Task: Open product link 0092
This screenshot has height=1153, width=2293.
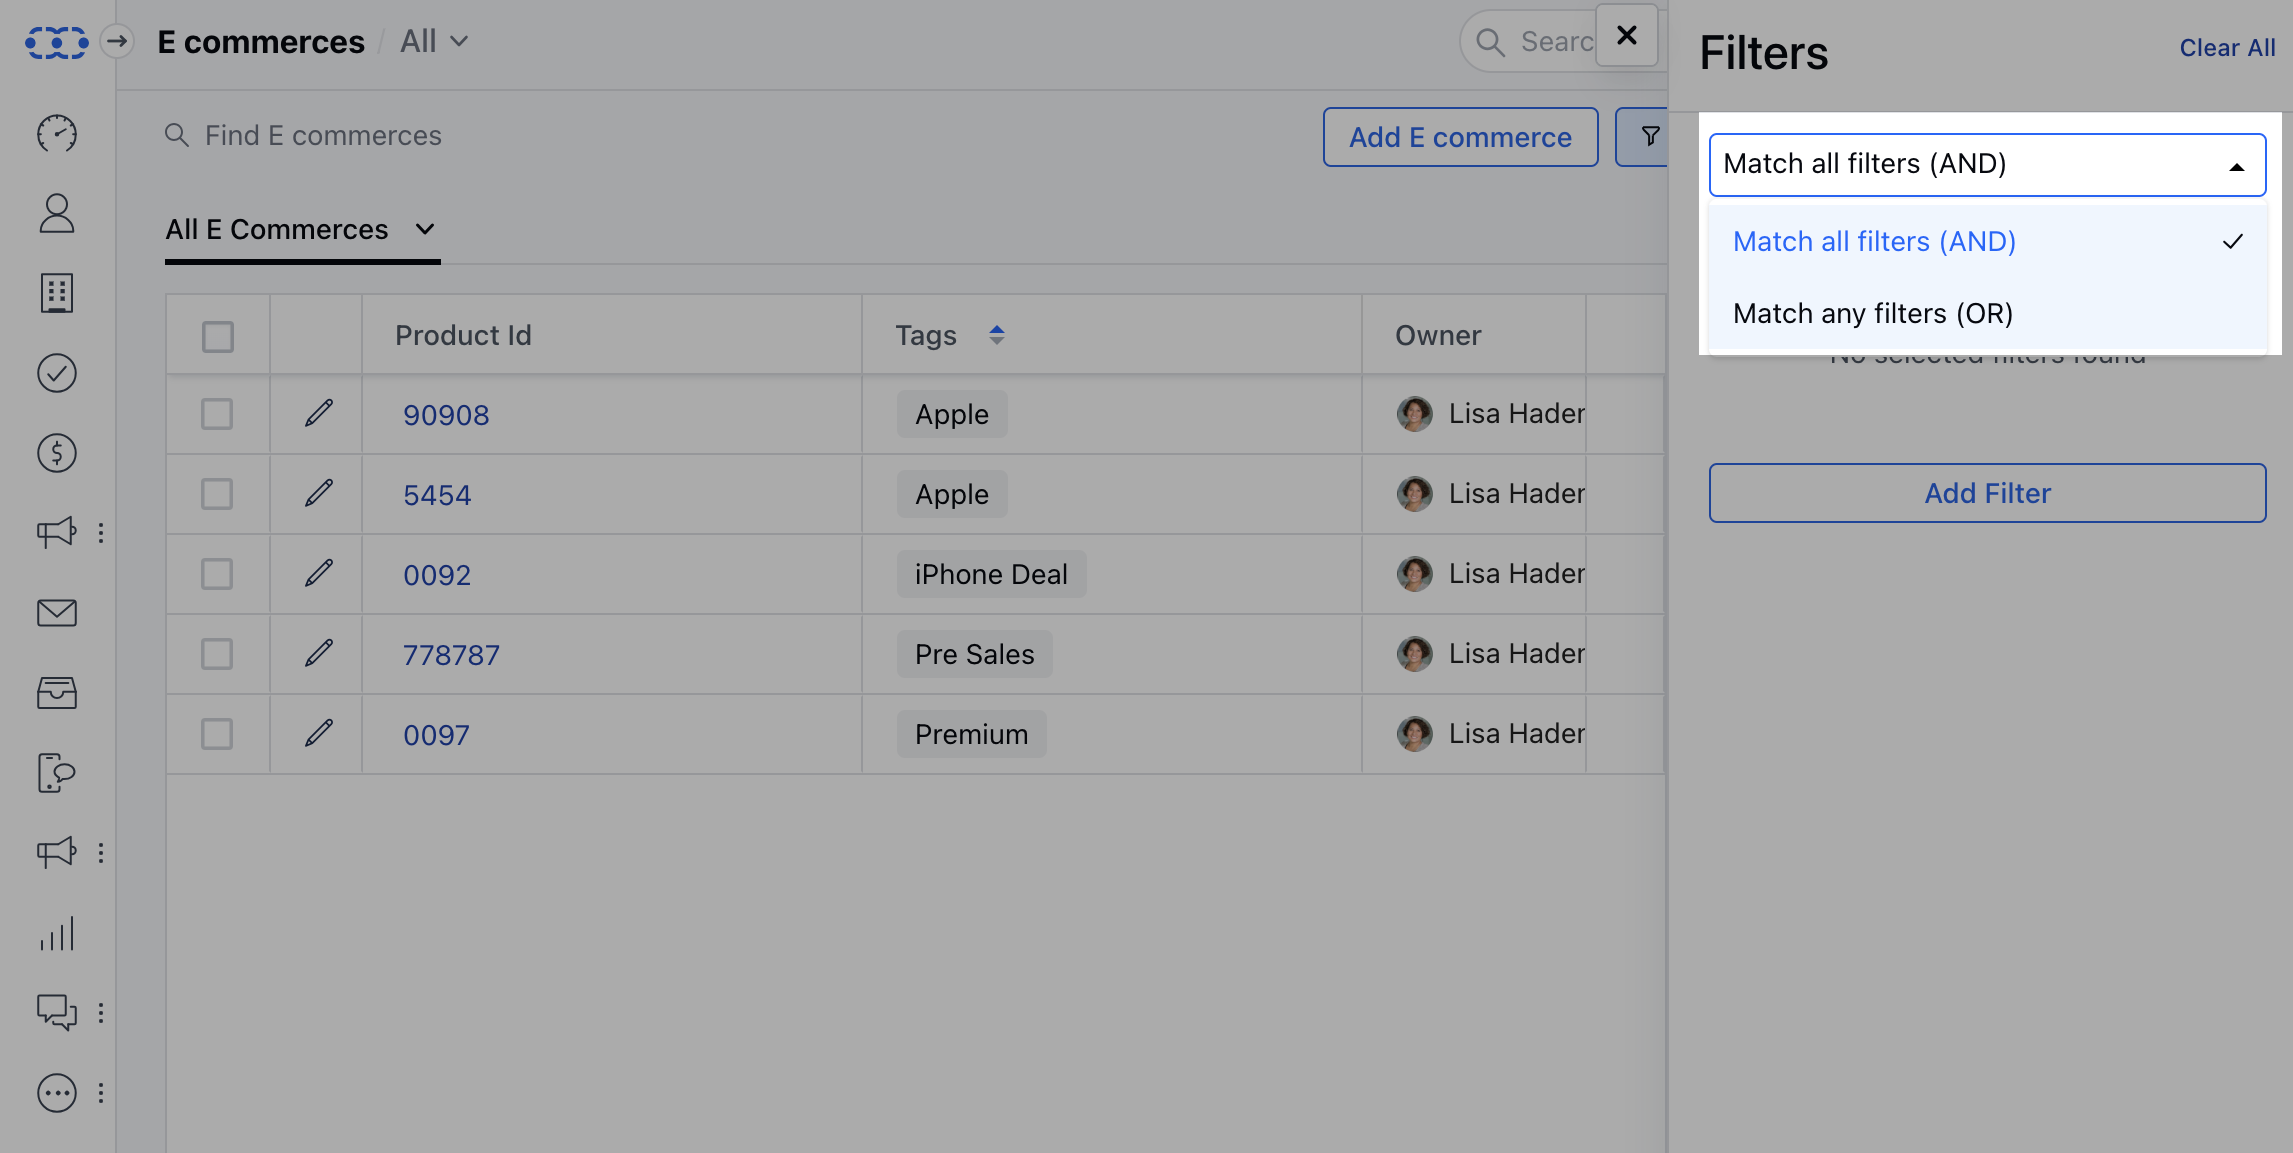Action: [x=437, y=575]
